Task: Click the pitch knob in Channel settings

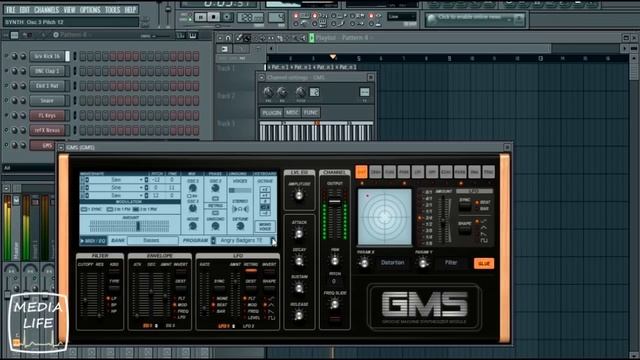Action: pos(300,92)
